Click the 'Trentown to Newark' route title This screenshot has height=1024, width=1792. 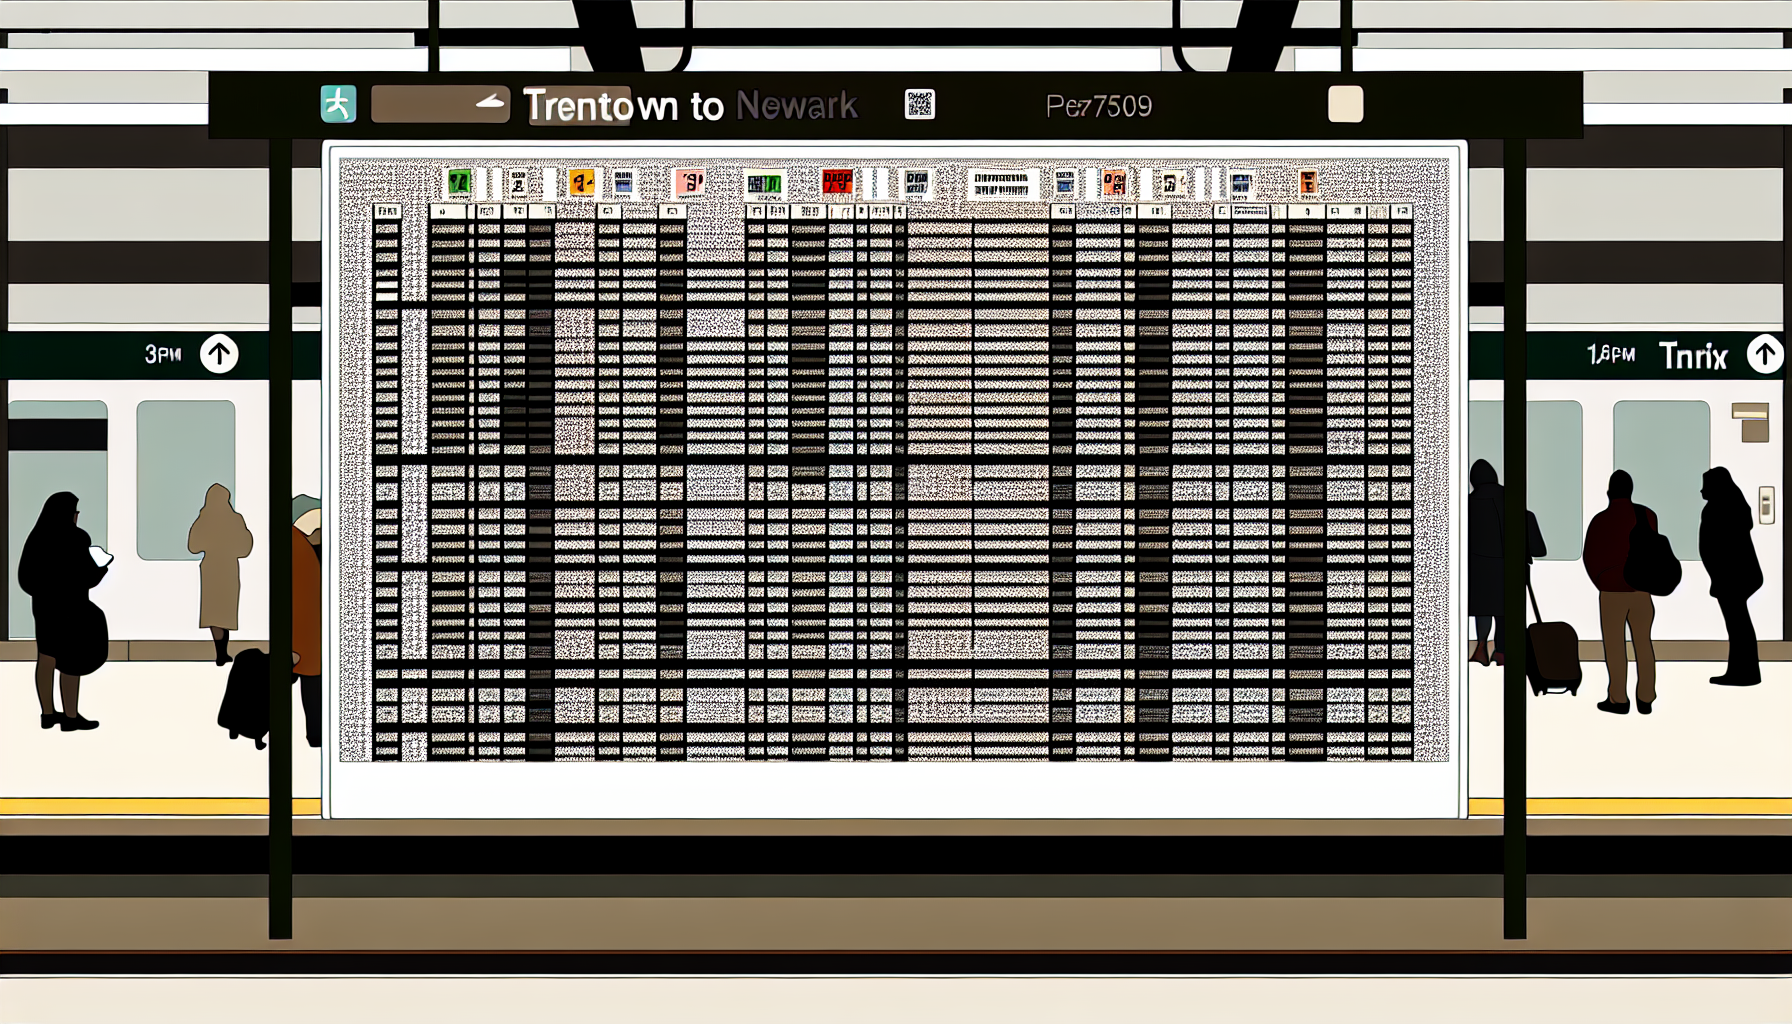690,105
